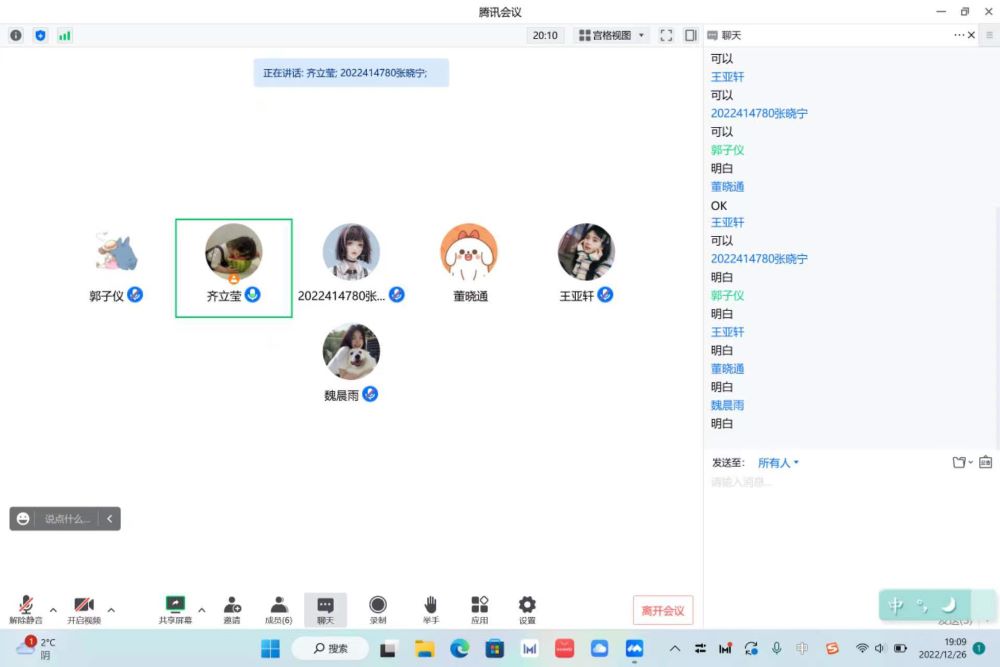1000x667 pixels.
Task: Unmute microphone via 解除静音
Action: tap(26, 609)
